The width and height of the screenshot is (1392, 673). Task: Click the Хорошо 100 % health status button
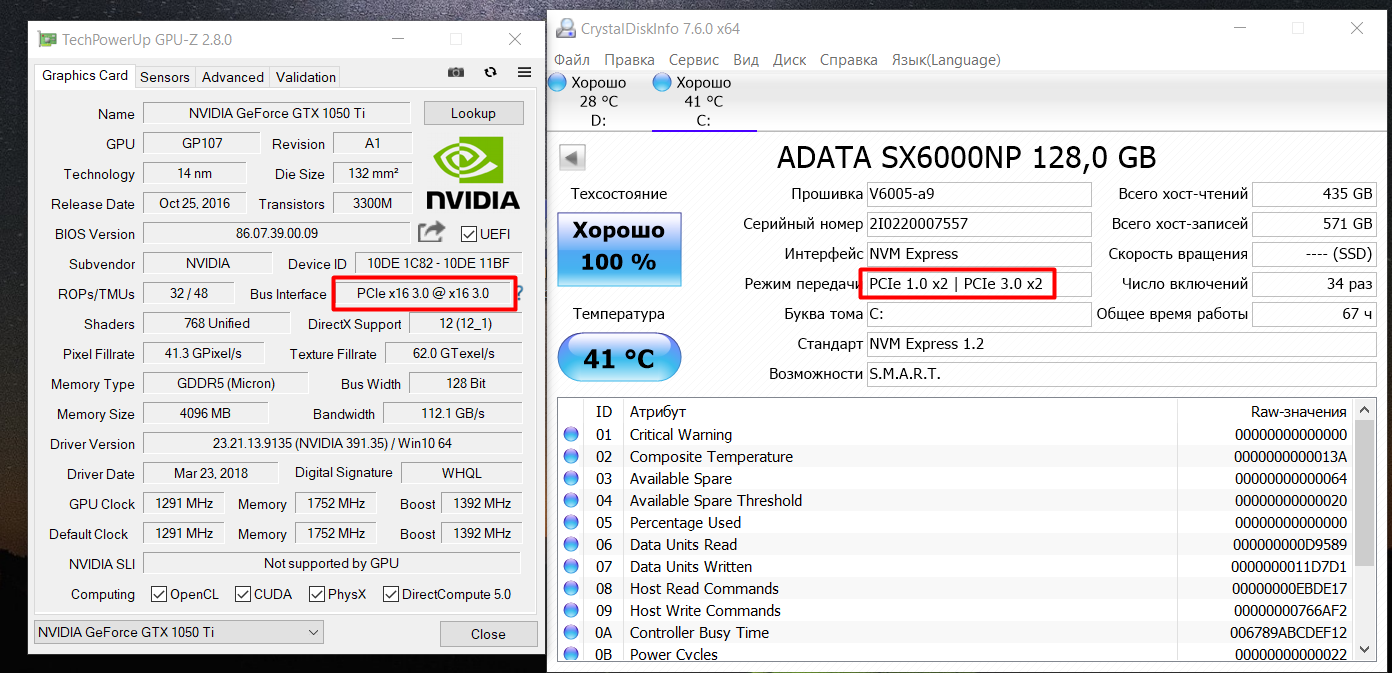coord(619,247)
